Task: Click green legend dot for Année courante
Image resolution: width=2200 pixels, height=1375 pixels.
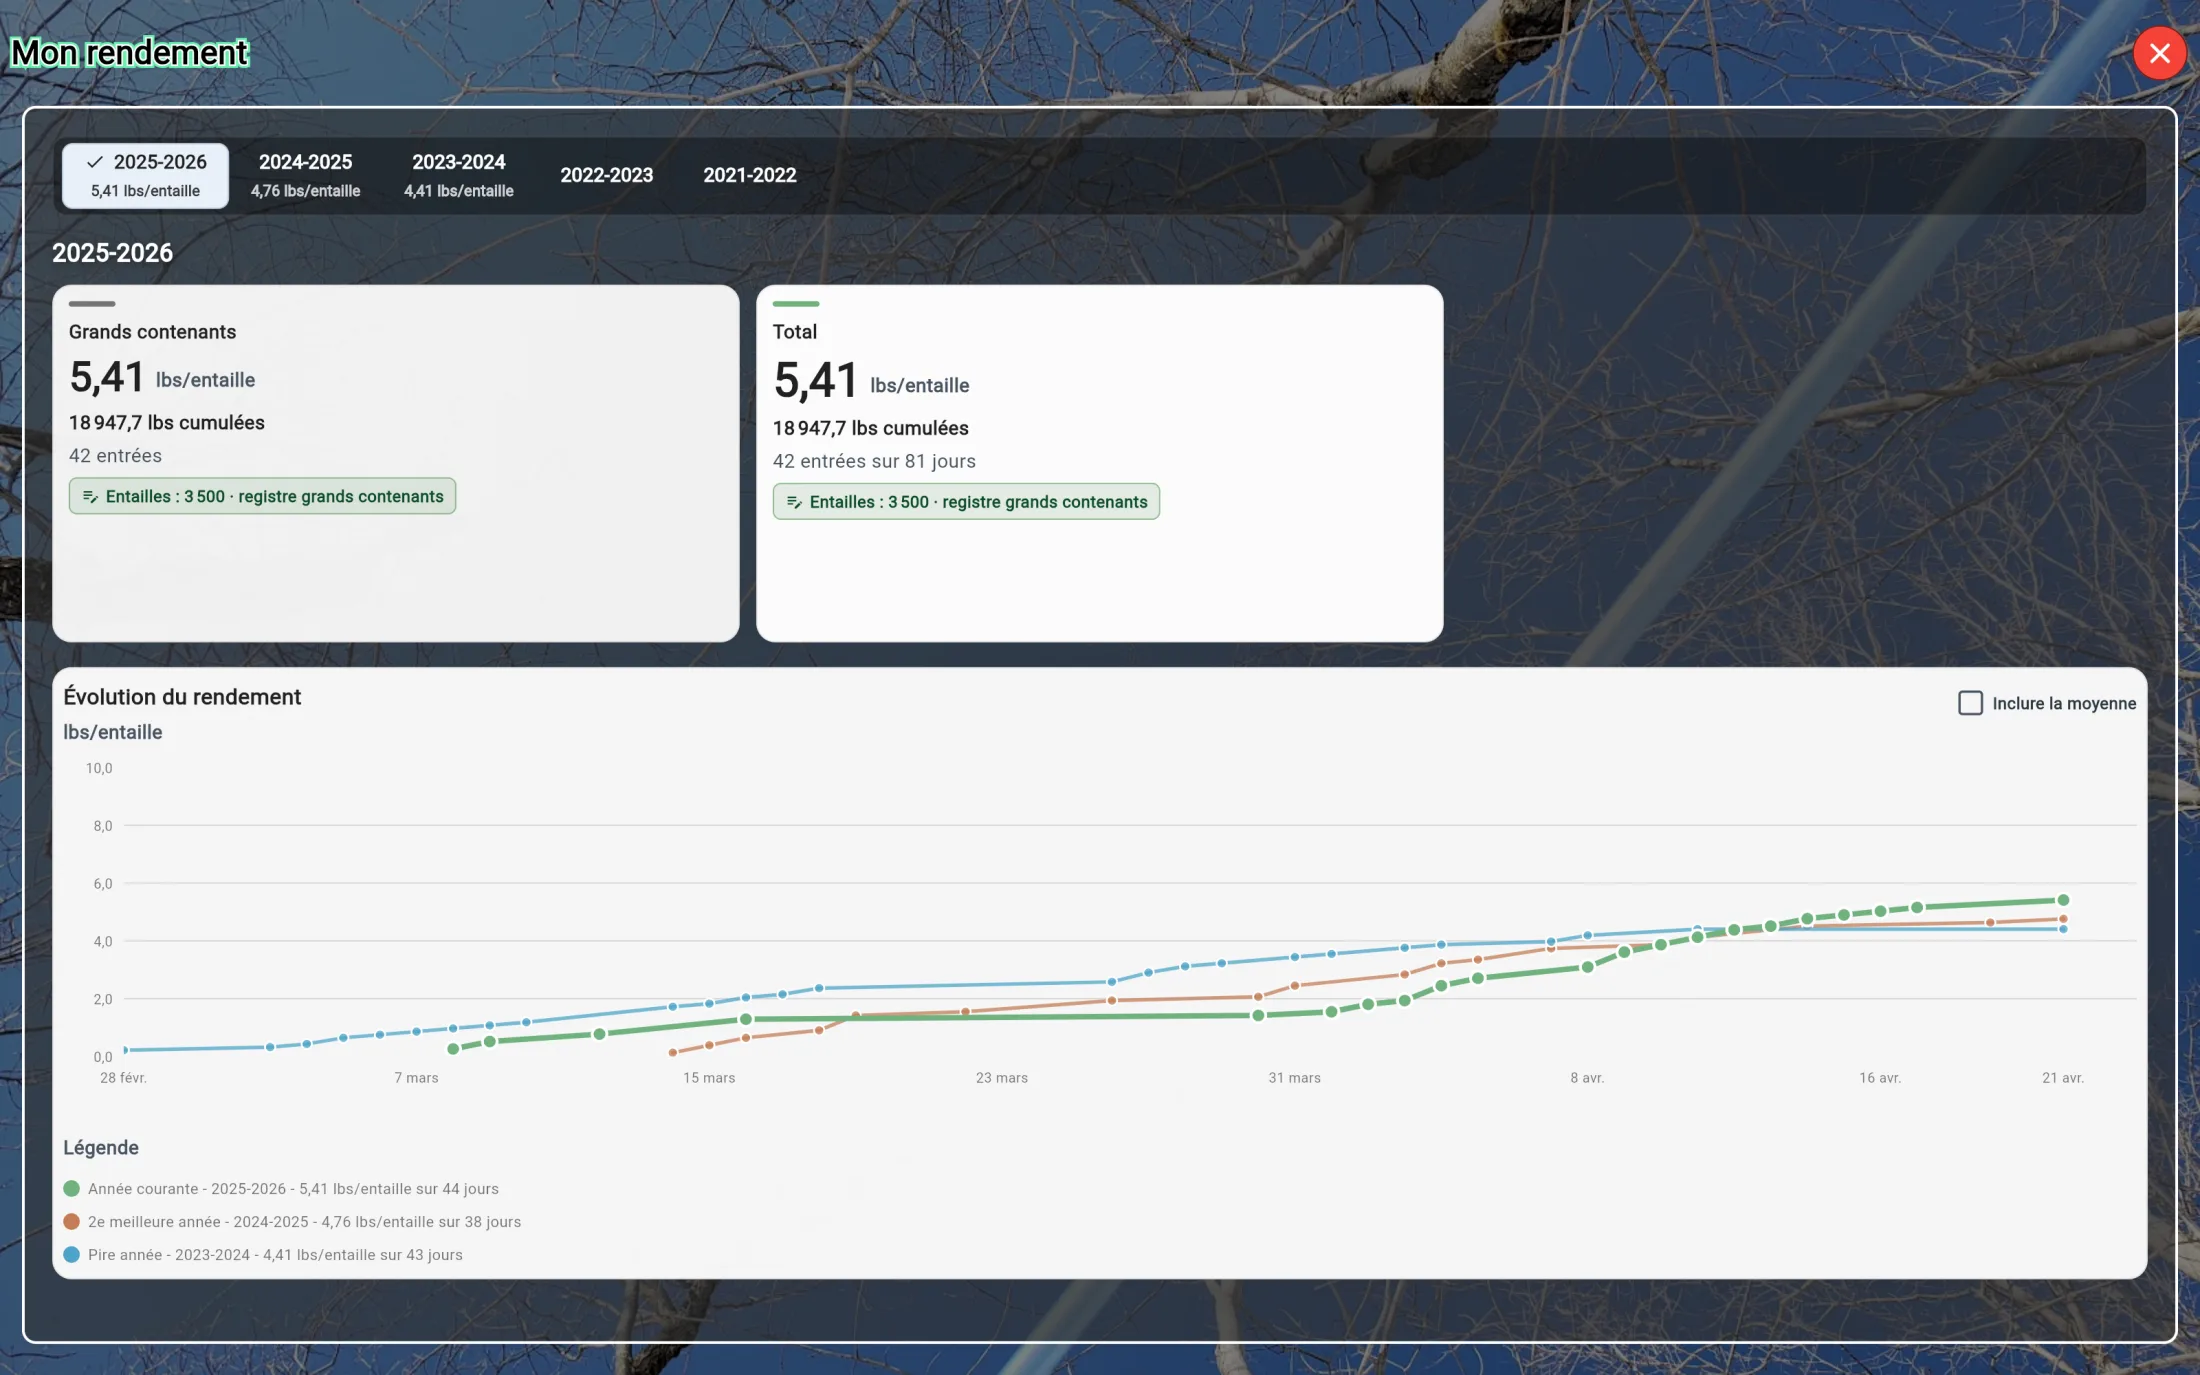Action: [71, 1189]
